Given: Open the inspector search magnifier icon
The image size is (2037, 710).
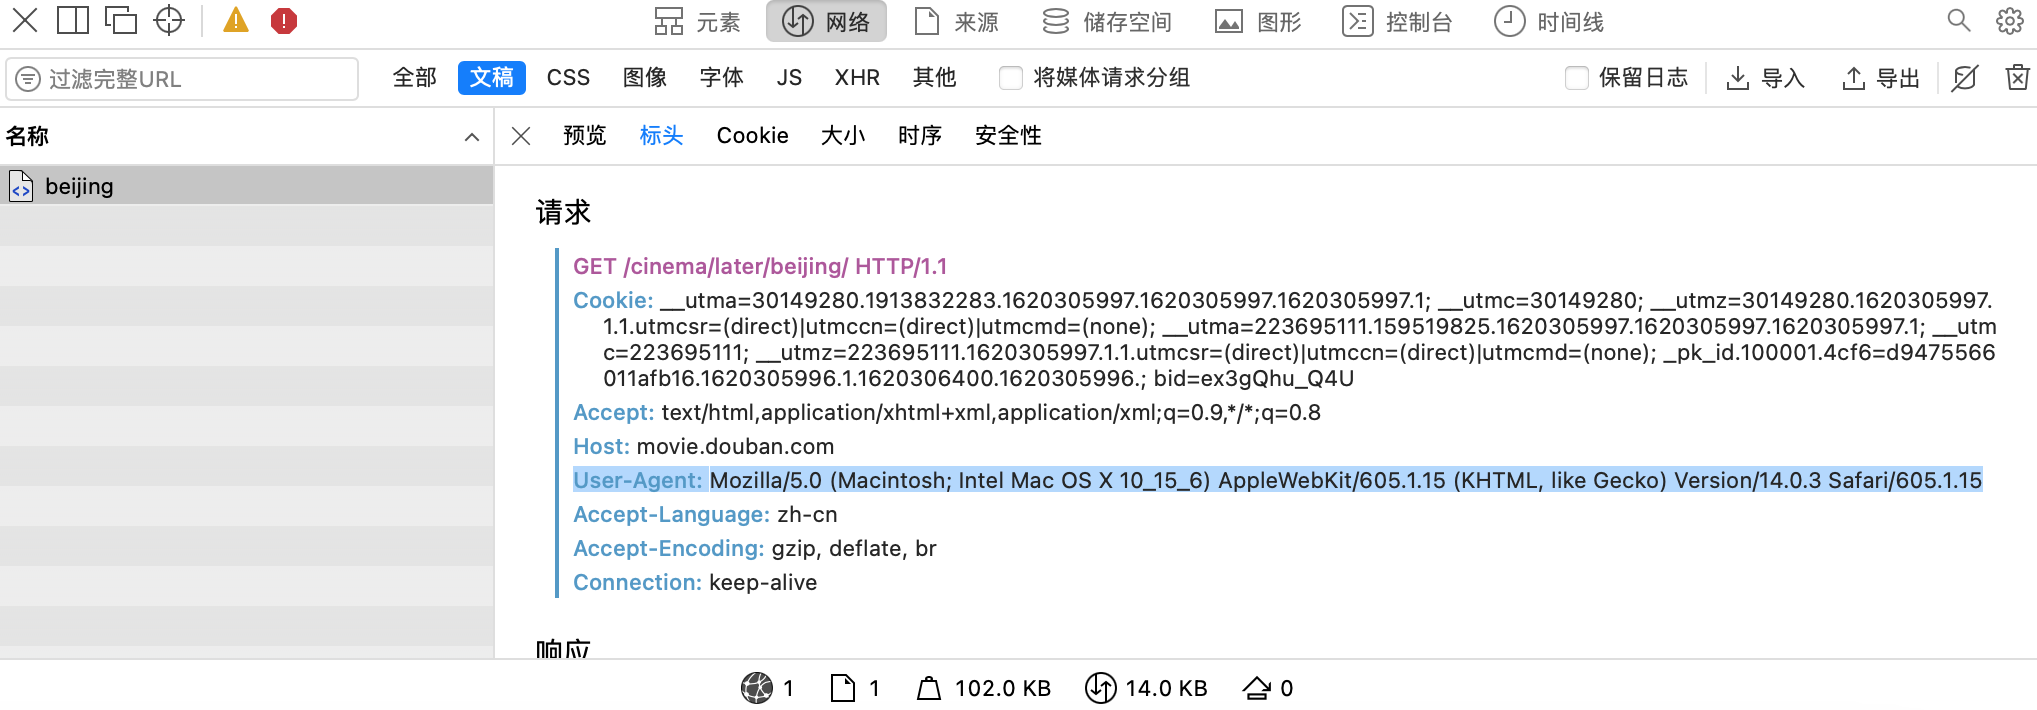Looking at the screenshot, I should (x=1958, y=21).
